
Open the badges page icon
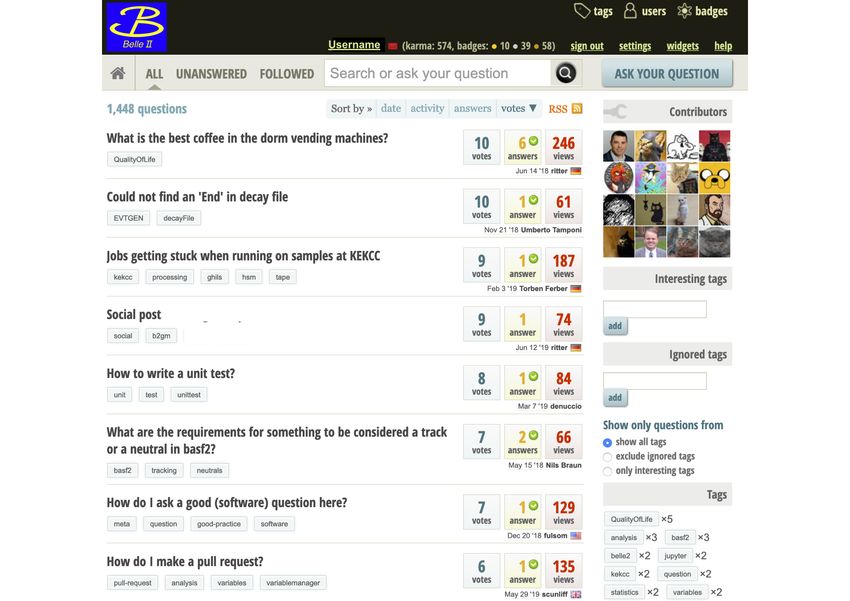(685, 11)
